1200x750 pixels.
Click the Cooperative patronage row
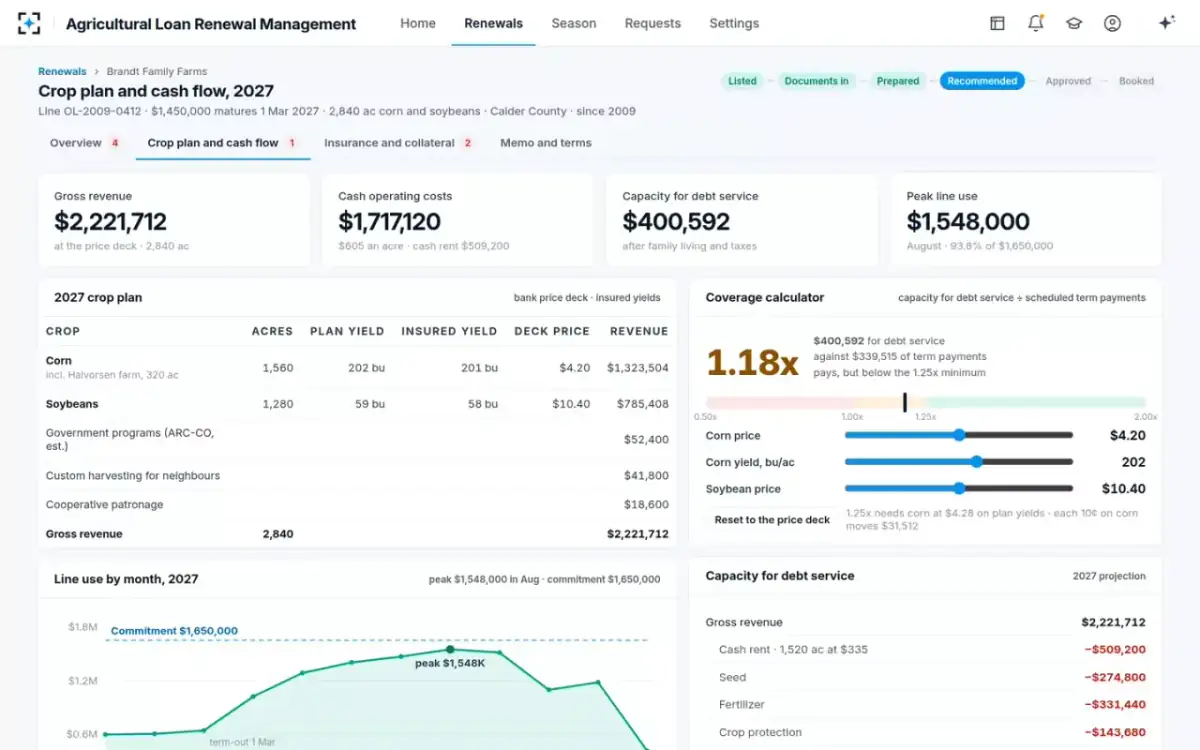tap(357, 505)
